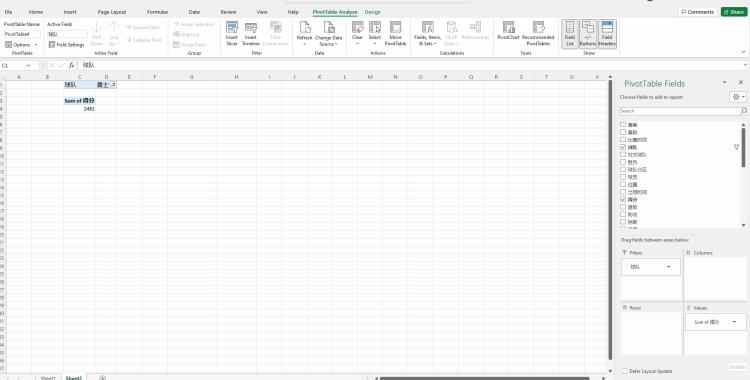Check the 位置 field checkbox
Screen dimensions: 750x380
coord(623,184)
